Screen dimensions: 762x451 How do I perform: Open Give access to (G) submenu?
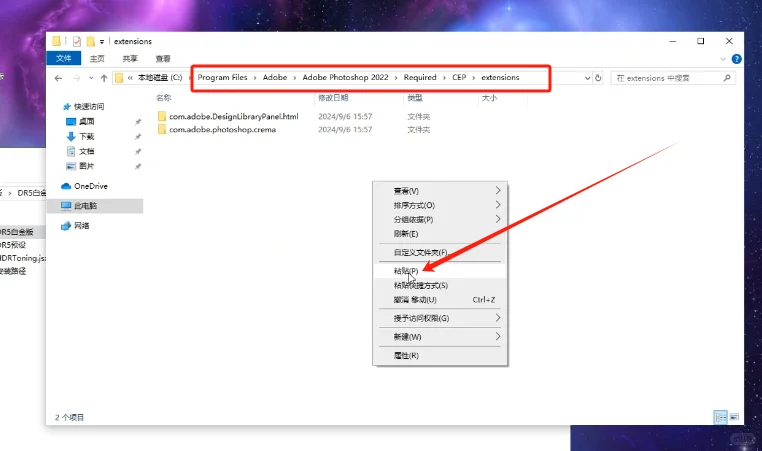click(440, 318)
